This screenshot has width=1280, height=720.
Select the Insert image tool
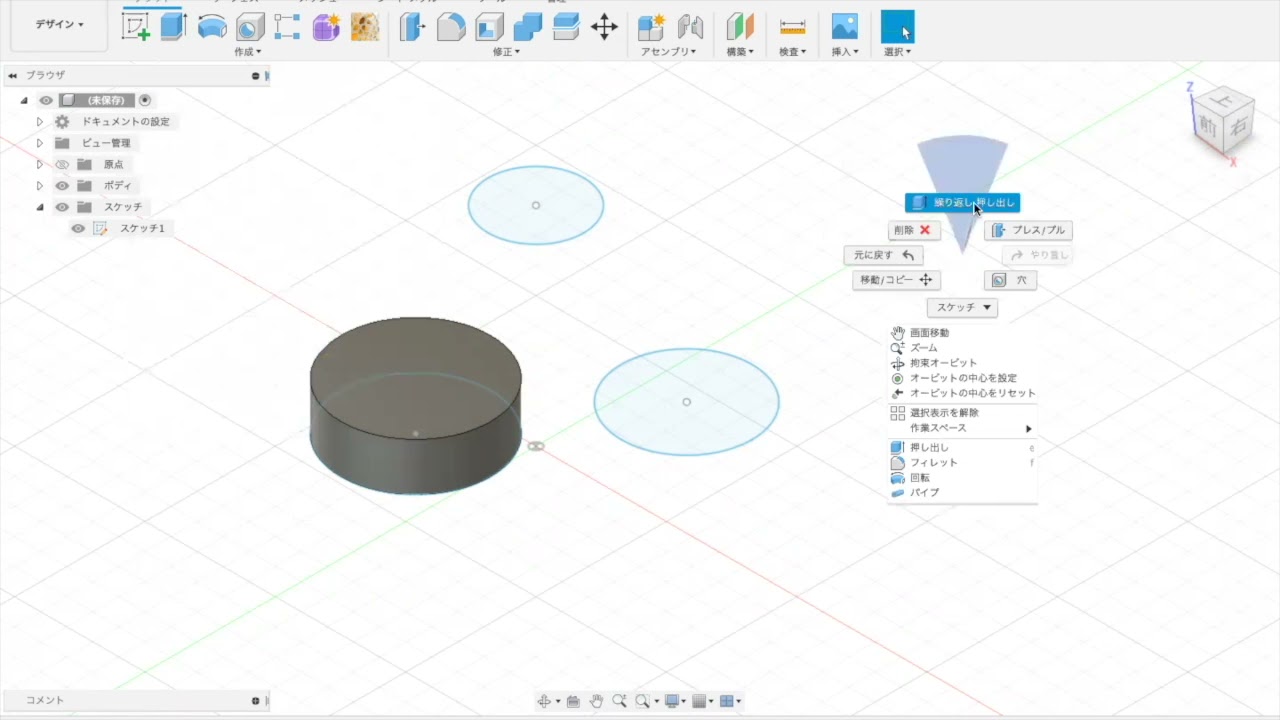(845, 27)
